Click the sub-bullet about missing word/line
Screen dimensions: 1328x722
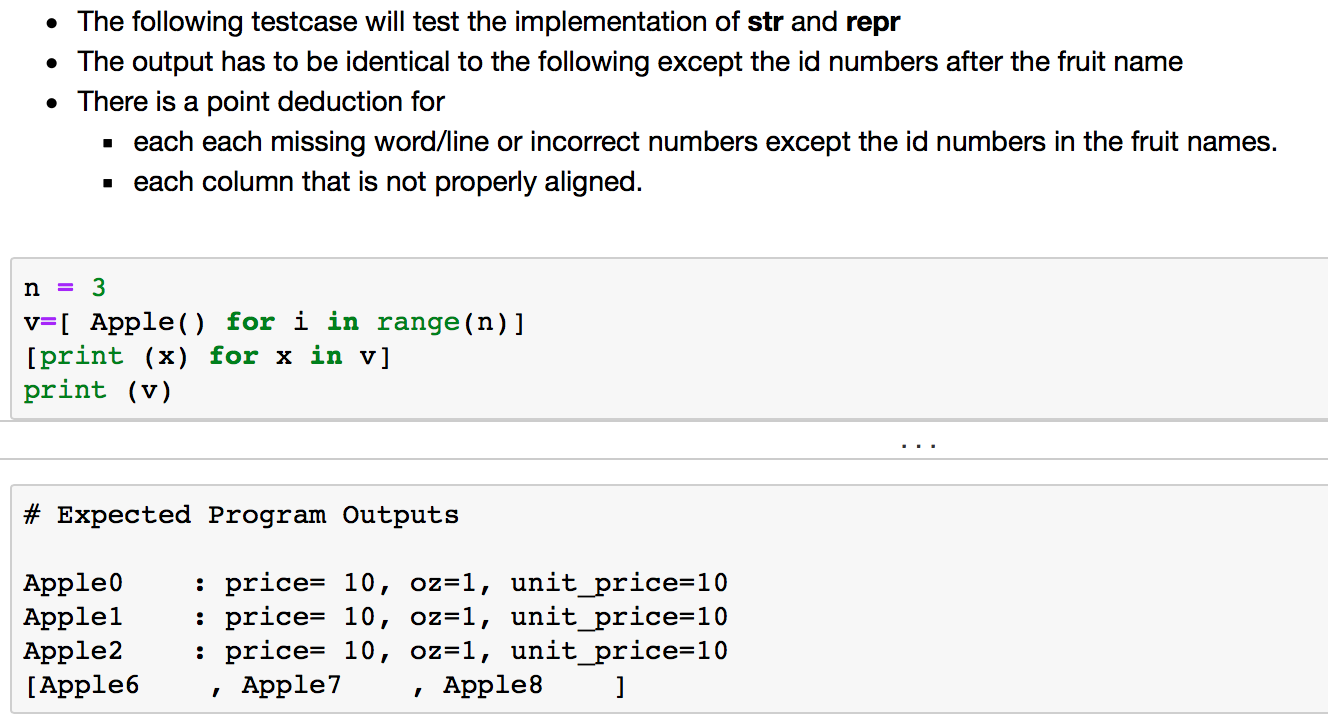(705, 142)
